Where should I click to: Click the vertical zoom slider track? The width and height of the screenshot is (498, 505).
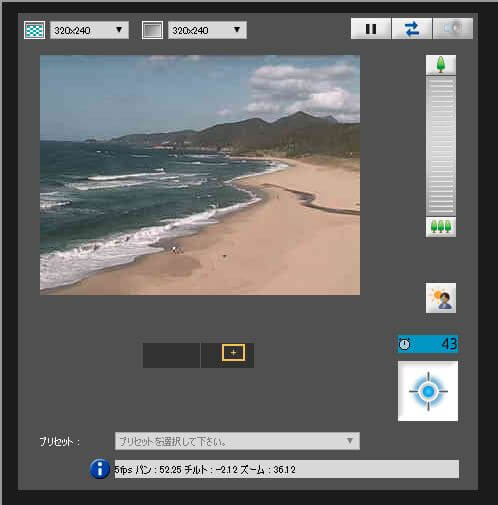tap(441, 146)
